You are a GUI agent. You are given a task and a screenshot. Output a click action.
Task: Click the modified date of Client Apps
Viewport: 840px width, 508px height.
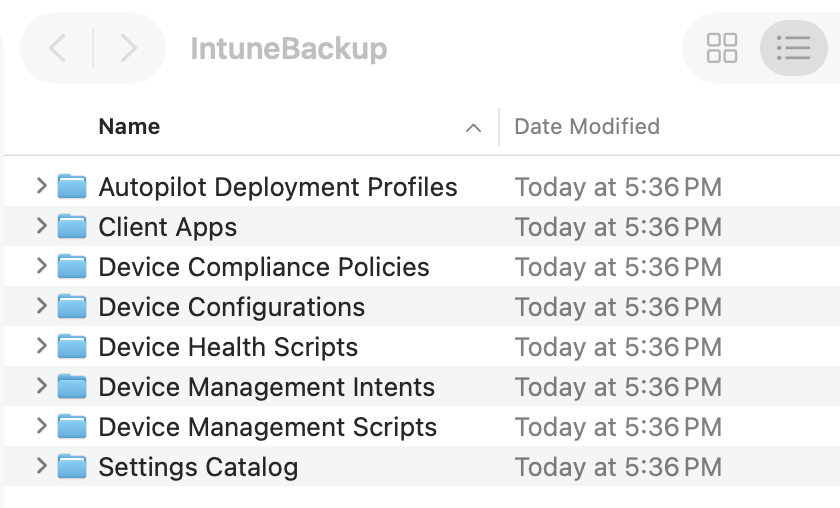click(618, 227)
